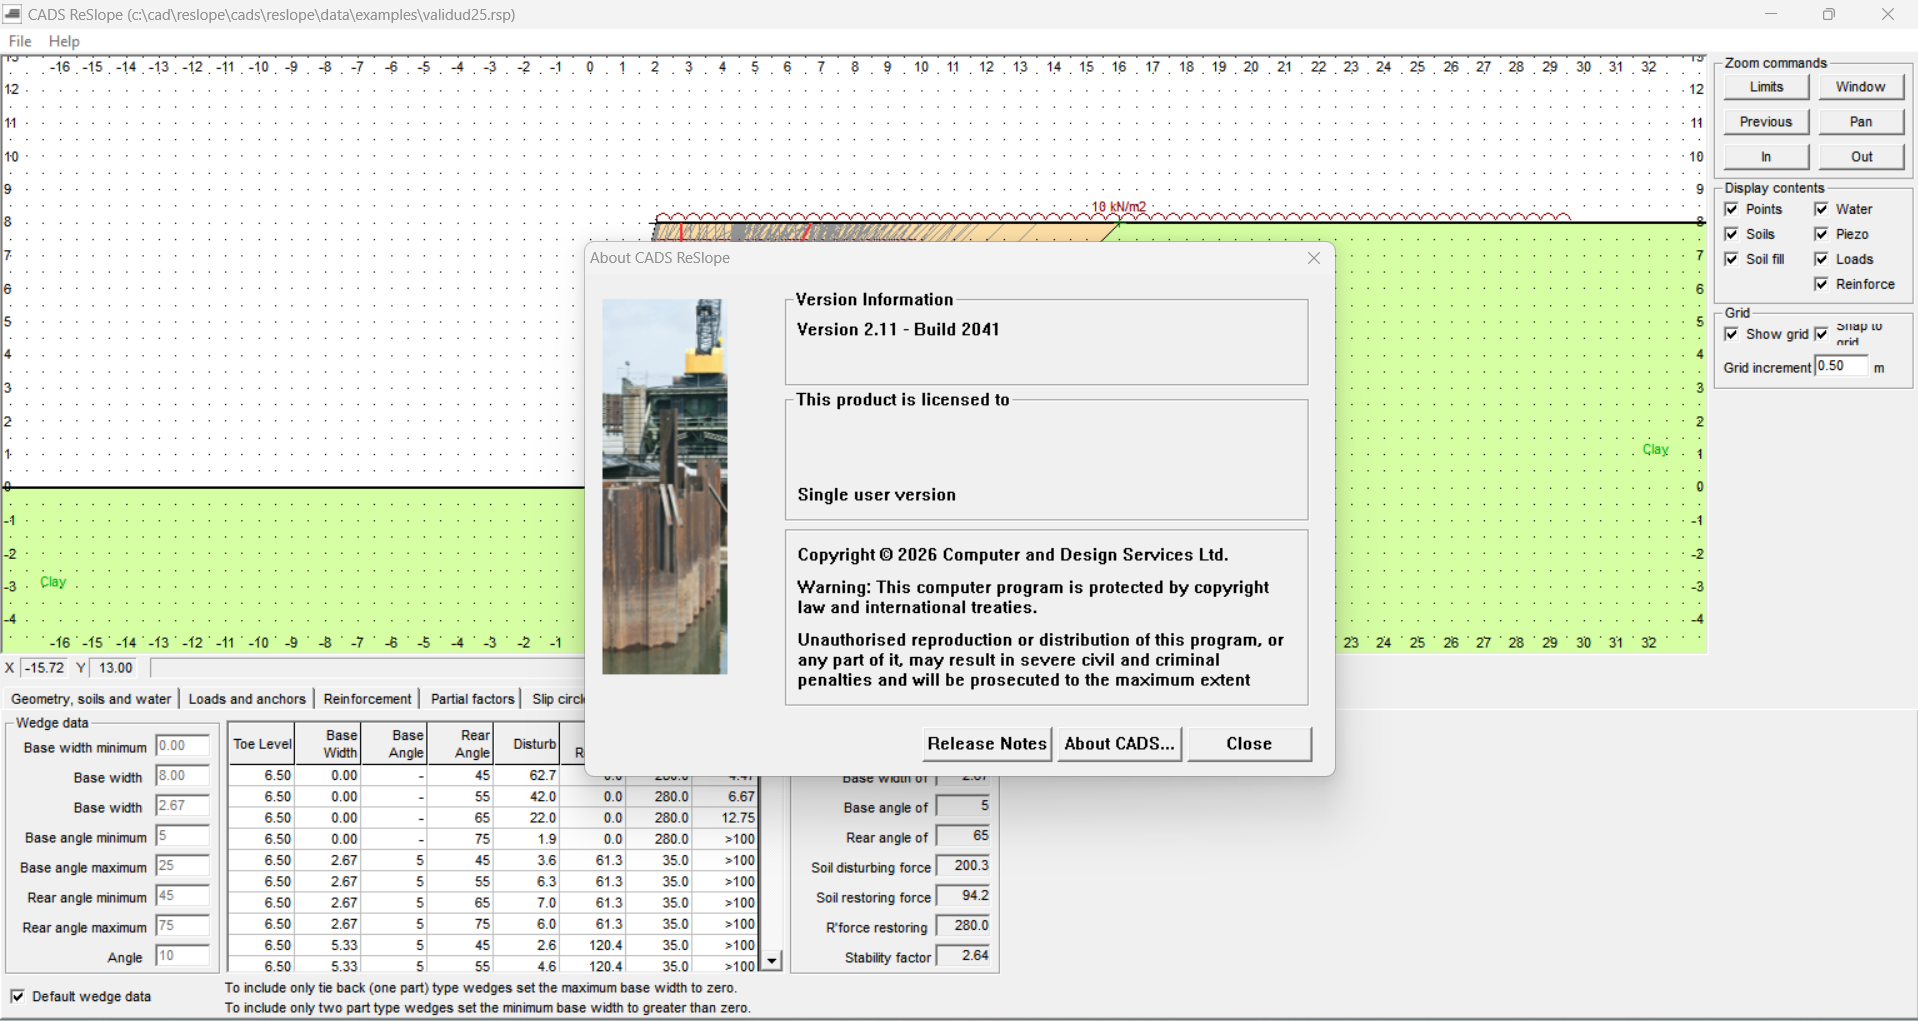Click the Rear Angle column header
Screen dimensions: 1918x1021
pos(461,744)
